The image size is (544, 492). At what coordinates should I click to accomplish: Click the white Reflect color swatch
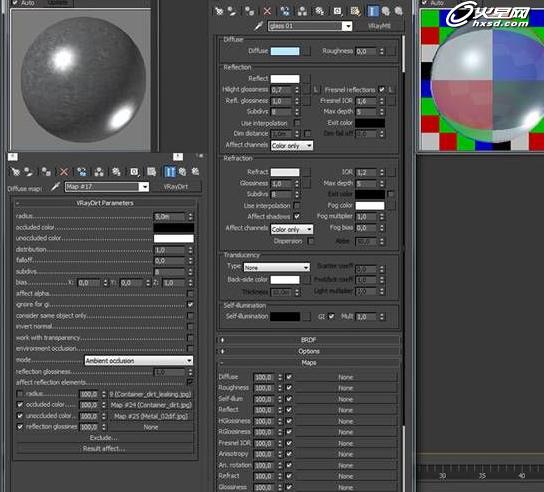[x=285, y=79]
